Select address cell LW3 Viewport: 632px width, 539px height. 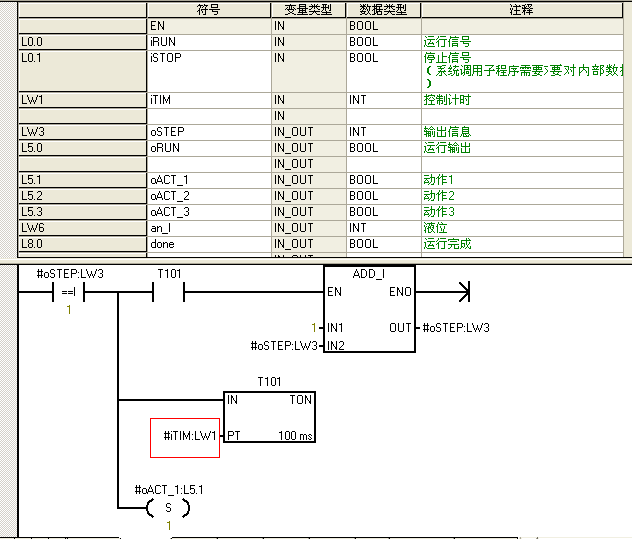pyautogui.click(x=82, y=132)
